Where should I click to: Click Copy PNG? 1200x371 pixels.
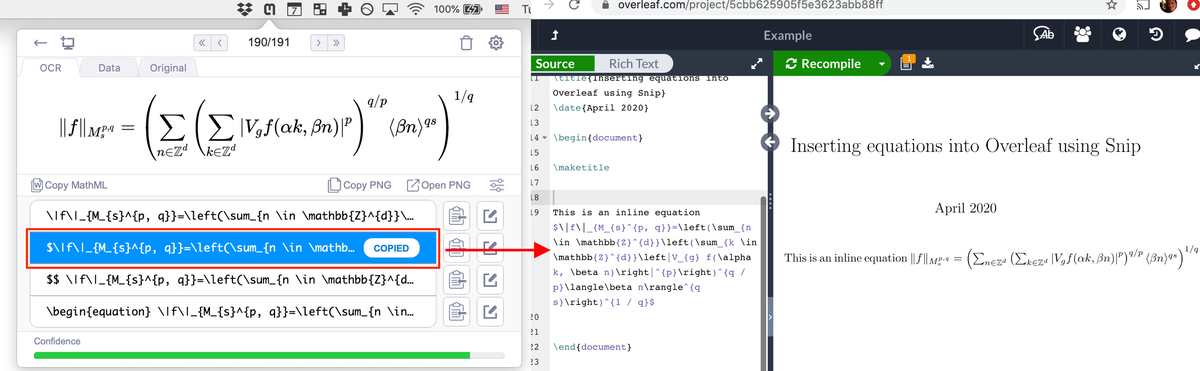[x=361, y=185]
